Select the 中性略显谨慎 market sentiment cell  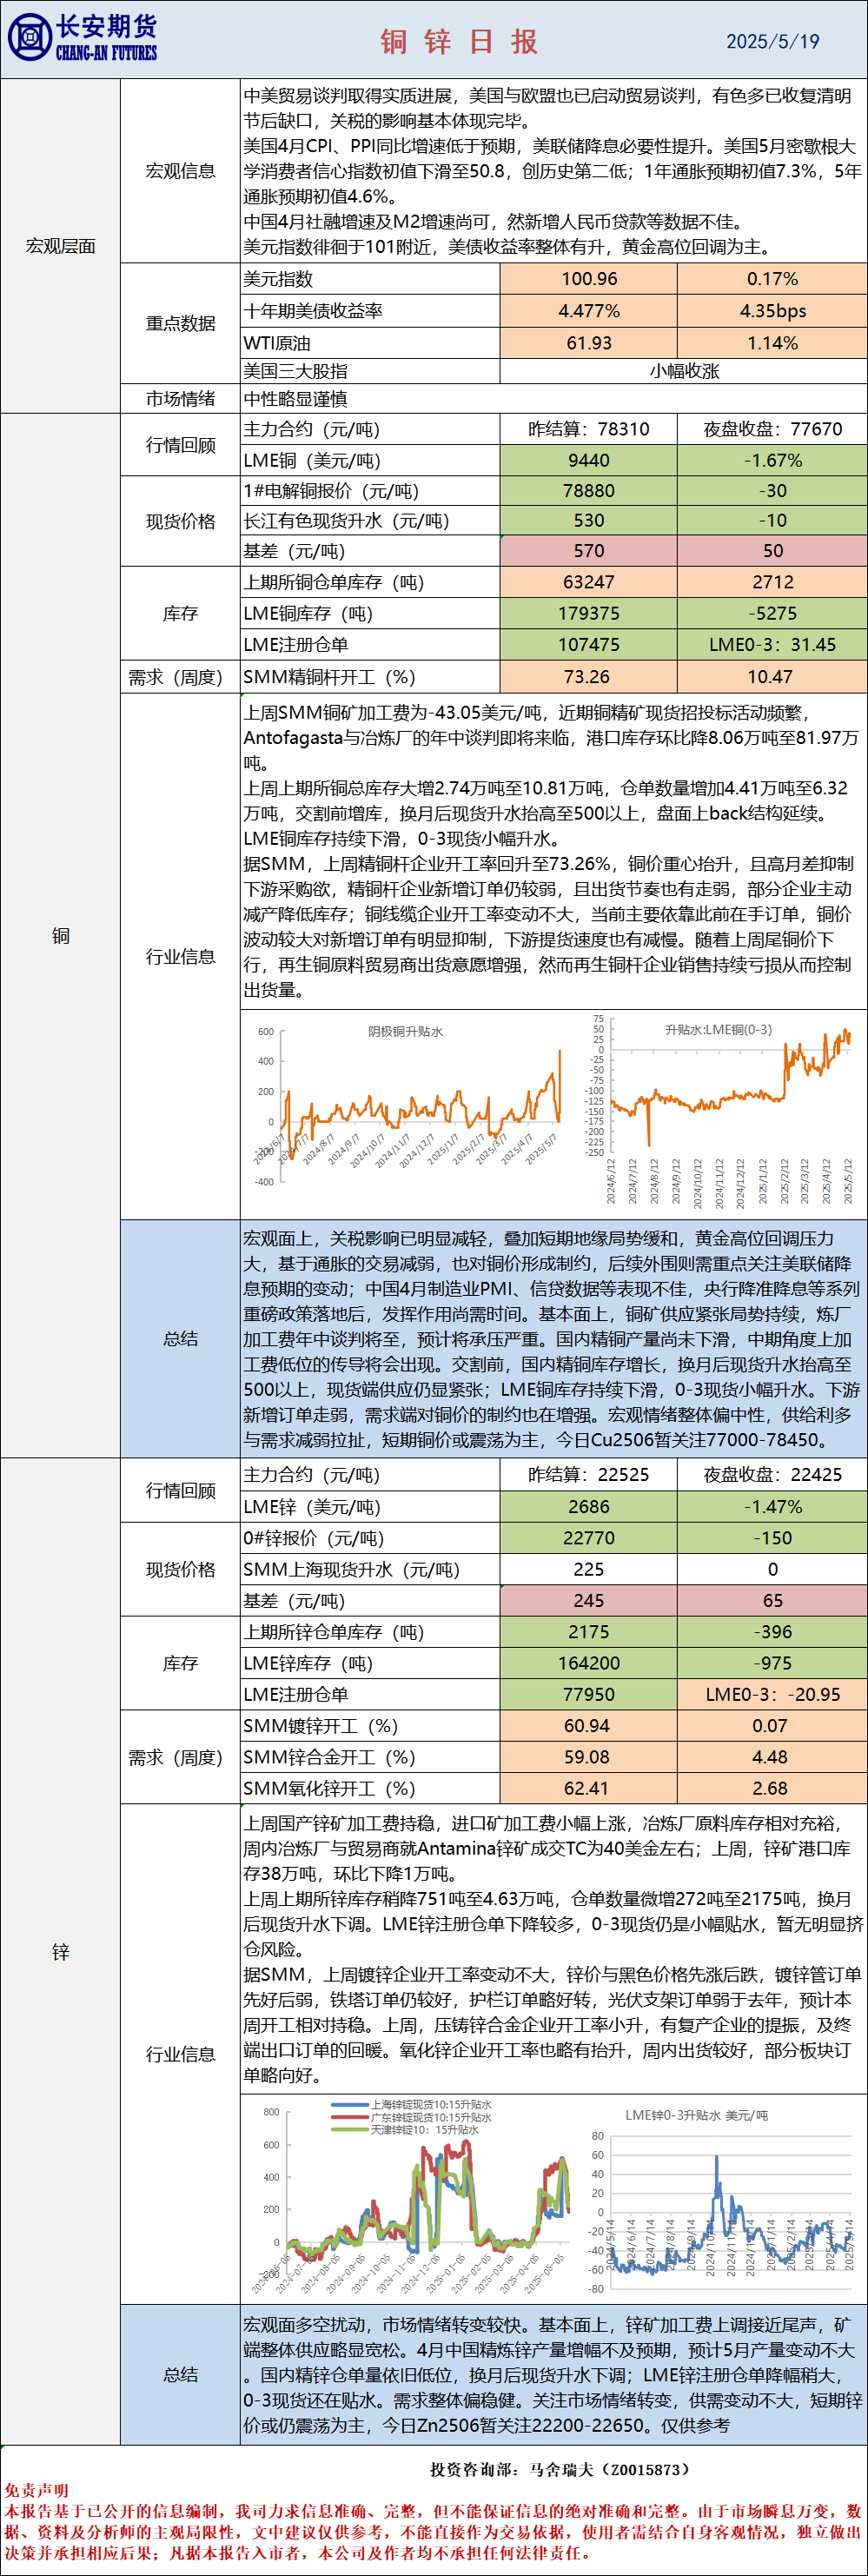tap(554, 398)
